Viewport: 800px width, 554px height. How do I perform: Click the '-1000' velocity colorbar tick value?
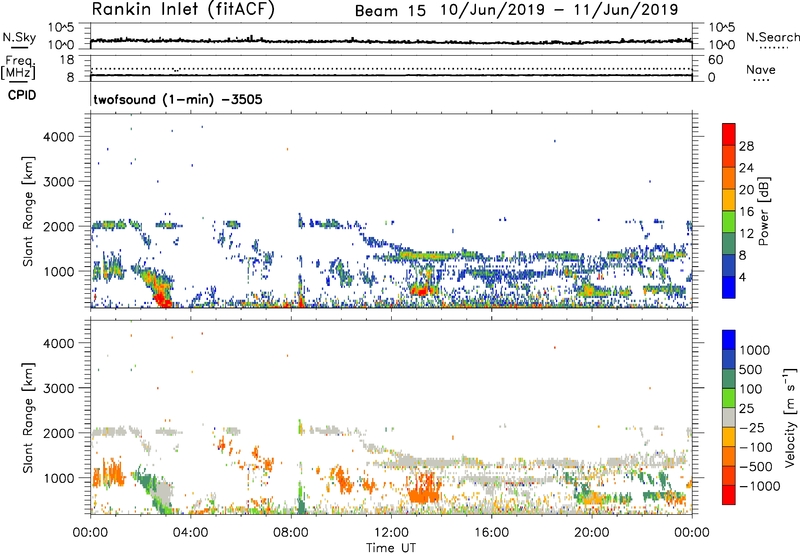(759, 486)
